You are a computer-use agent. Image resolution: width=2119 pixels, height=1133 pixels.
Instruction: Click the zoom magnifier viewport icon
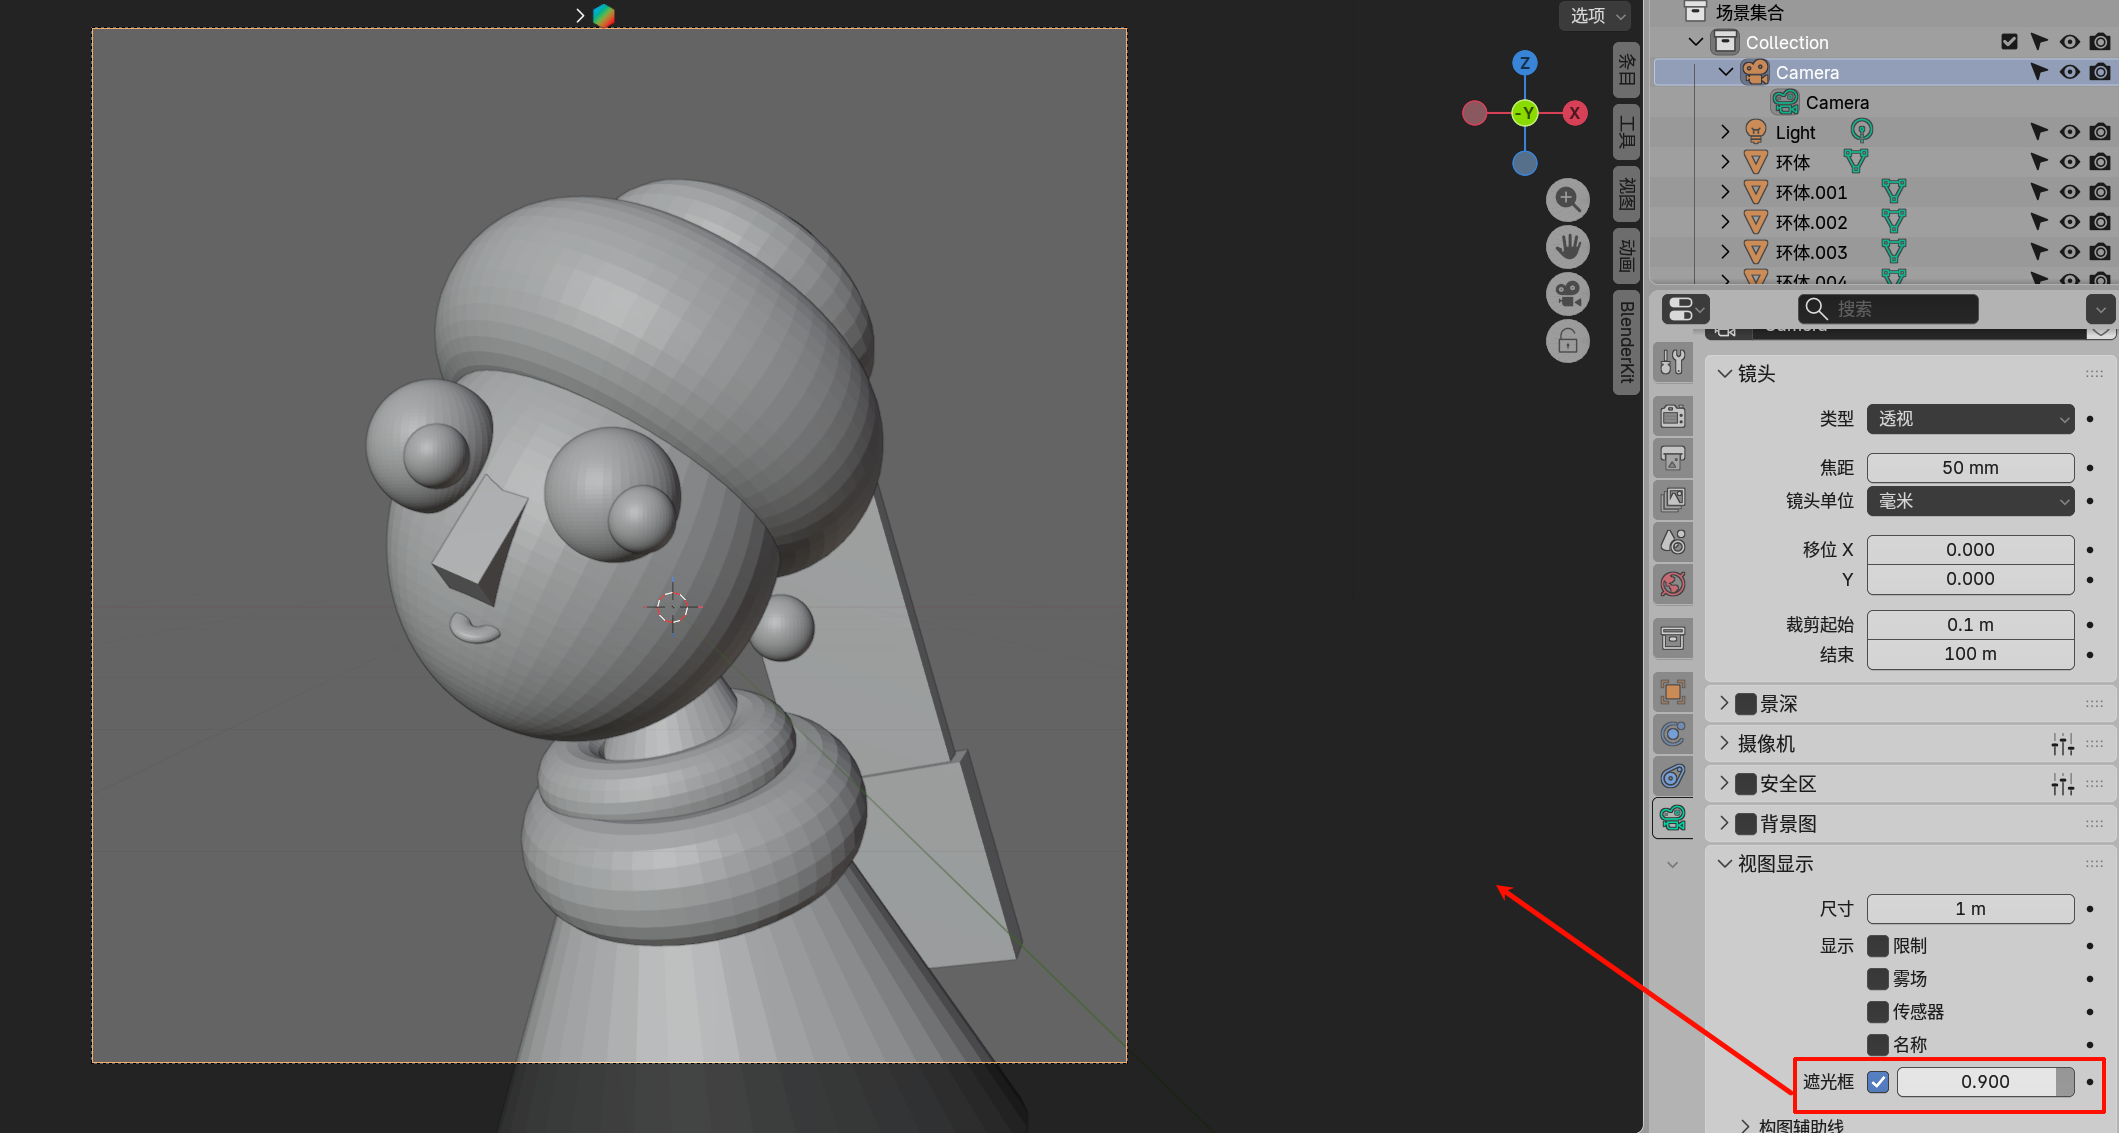tap(1567, 200)
